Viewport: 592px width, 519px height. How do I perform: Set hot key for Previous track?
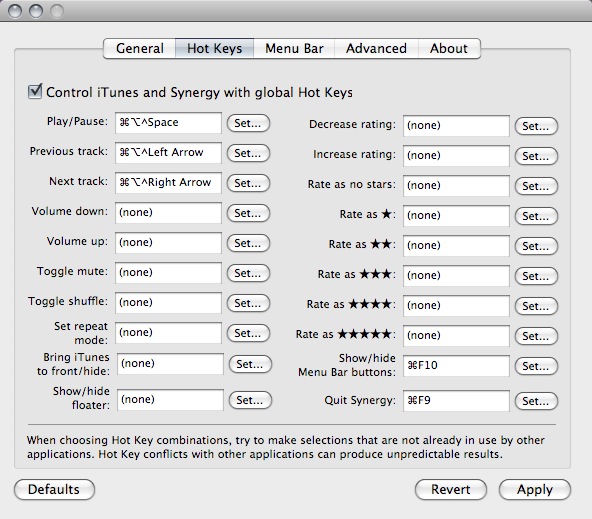pos(248,153)
